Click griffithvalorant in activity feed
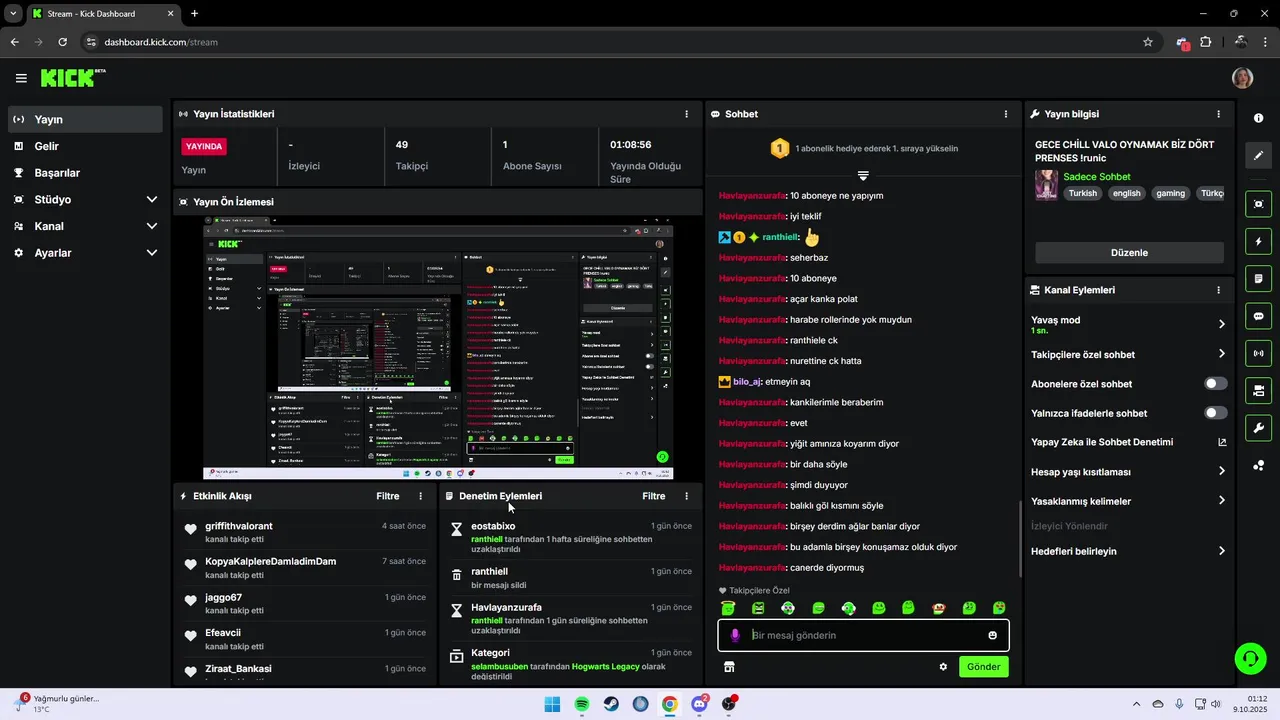Viewport: 1280px width, 720px height. [239, 526]
